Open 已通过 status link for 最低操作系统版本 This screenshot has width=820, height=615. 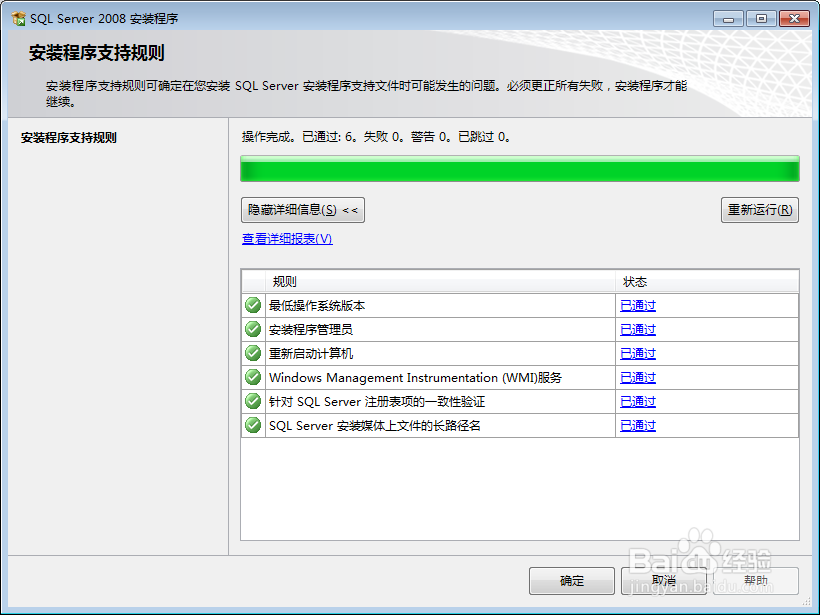pos(638,305)
